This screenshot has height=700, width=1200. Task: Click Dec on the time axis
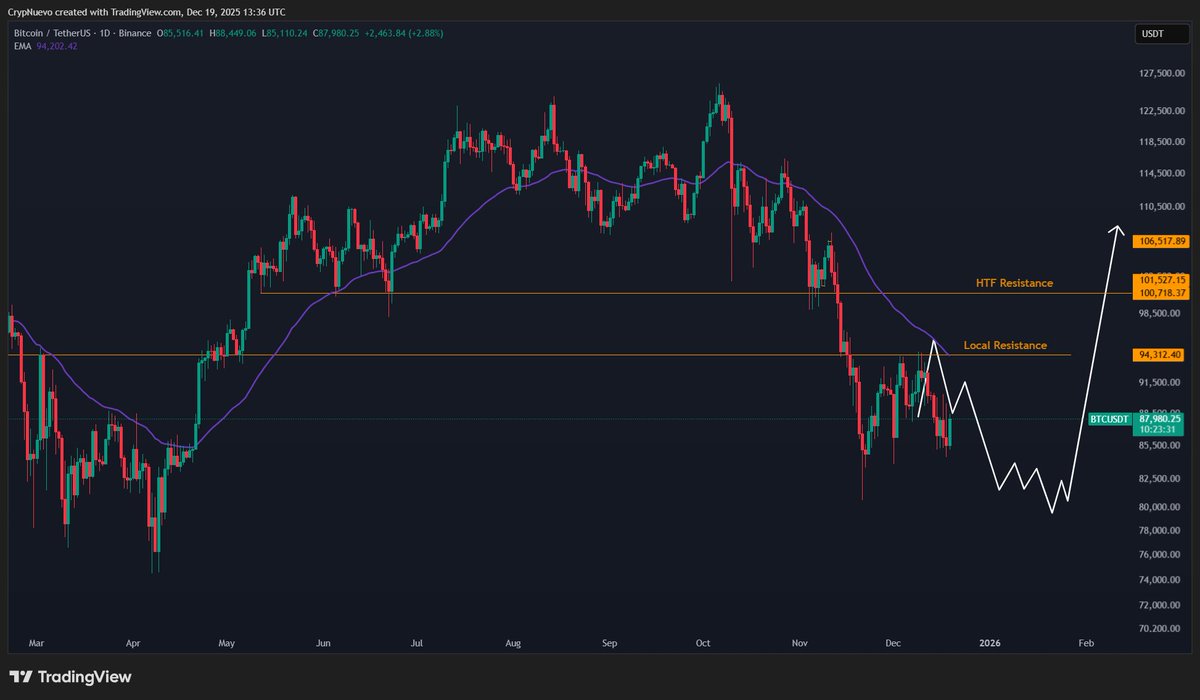[x=891, y=645]
